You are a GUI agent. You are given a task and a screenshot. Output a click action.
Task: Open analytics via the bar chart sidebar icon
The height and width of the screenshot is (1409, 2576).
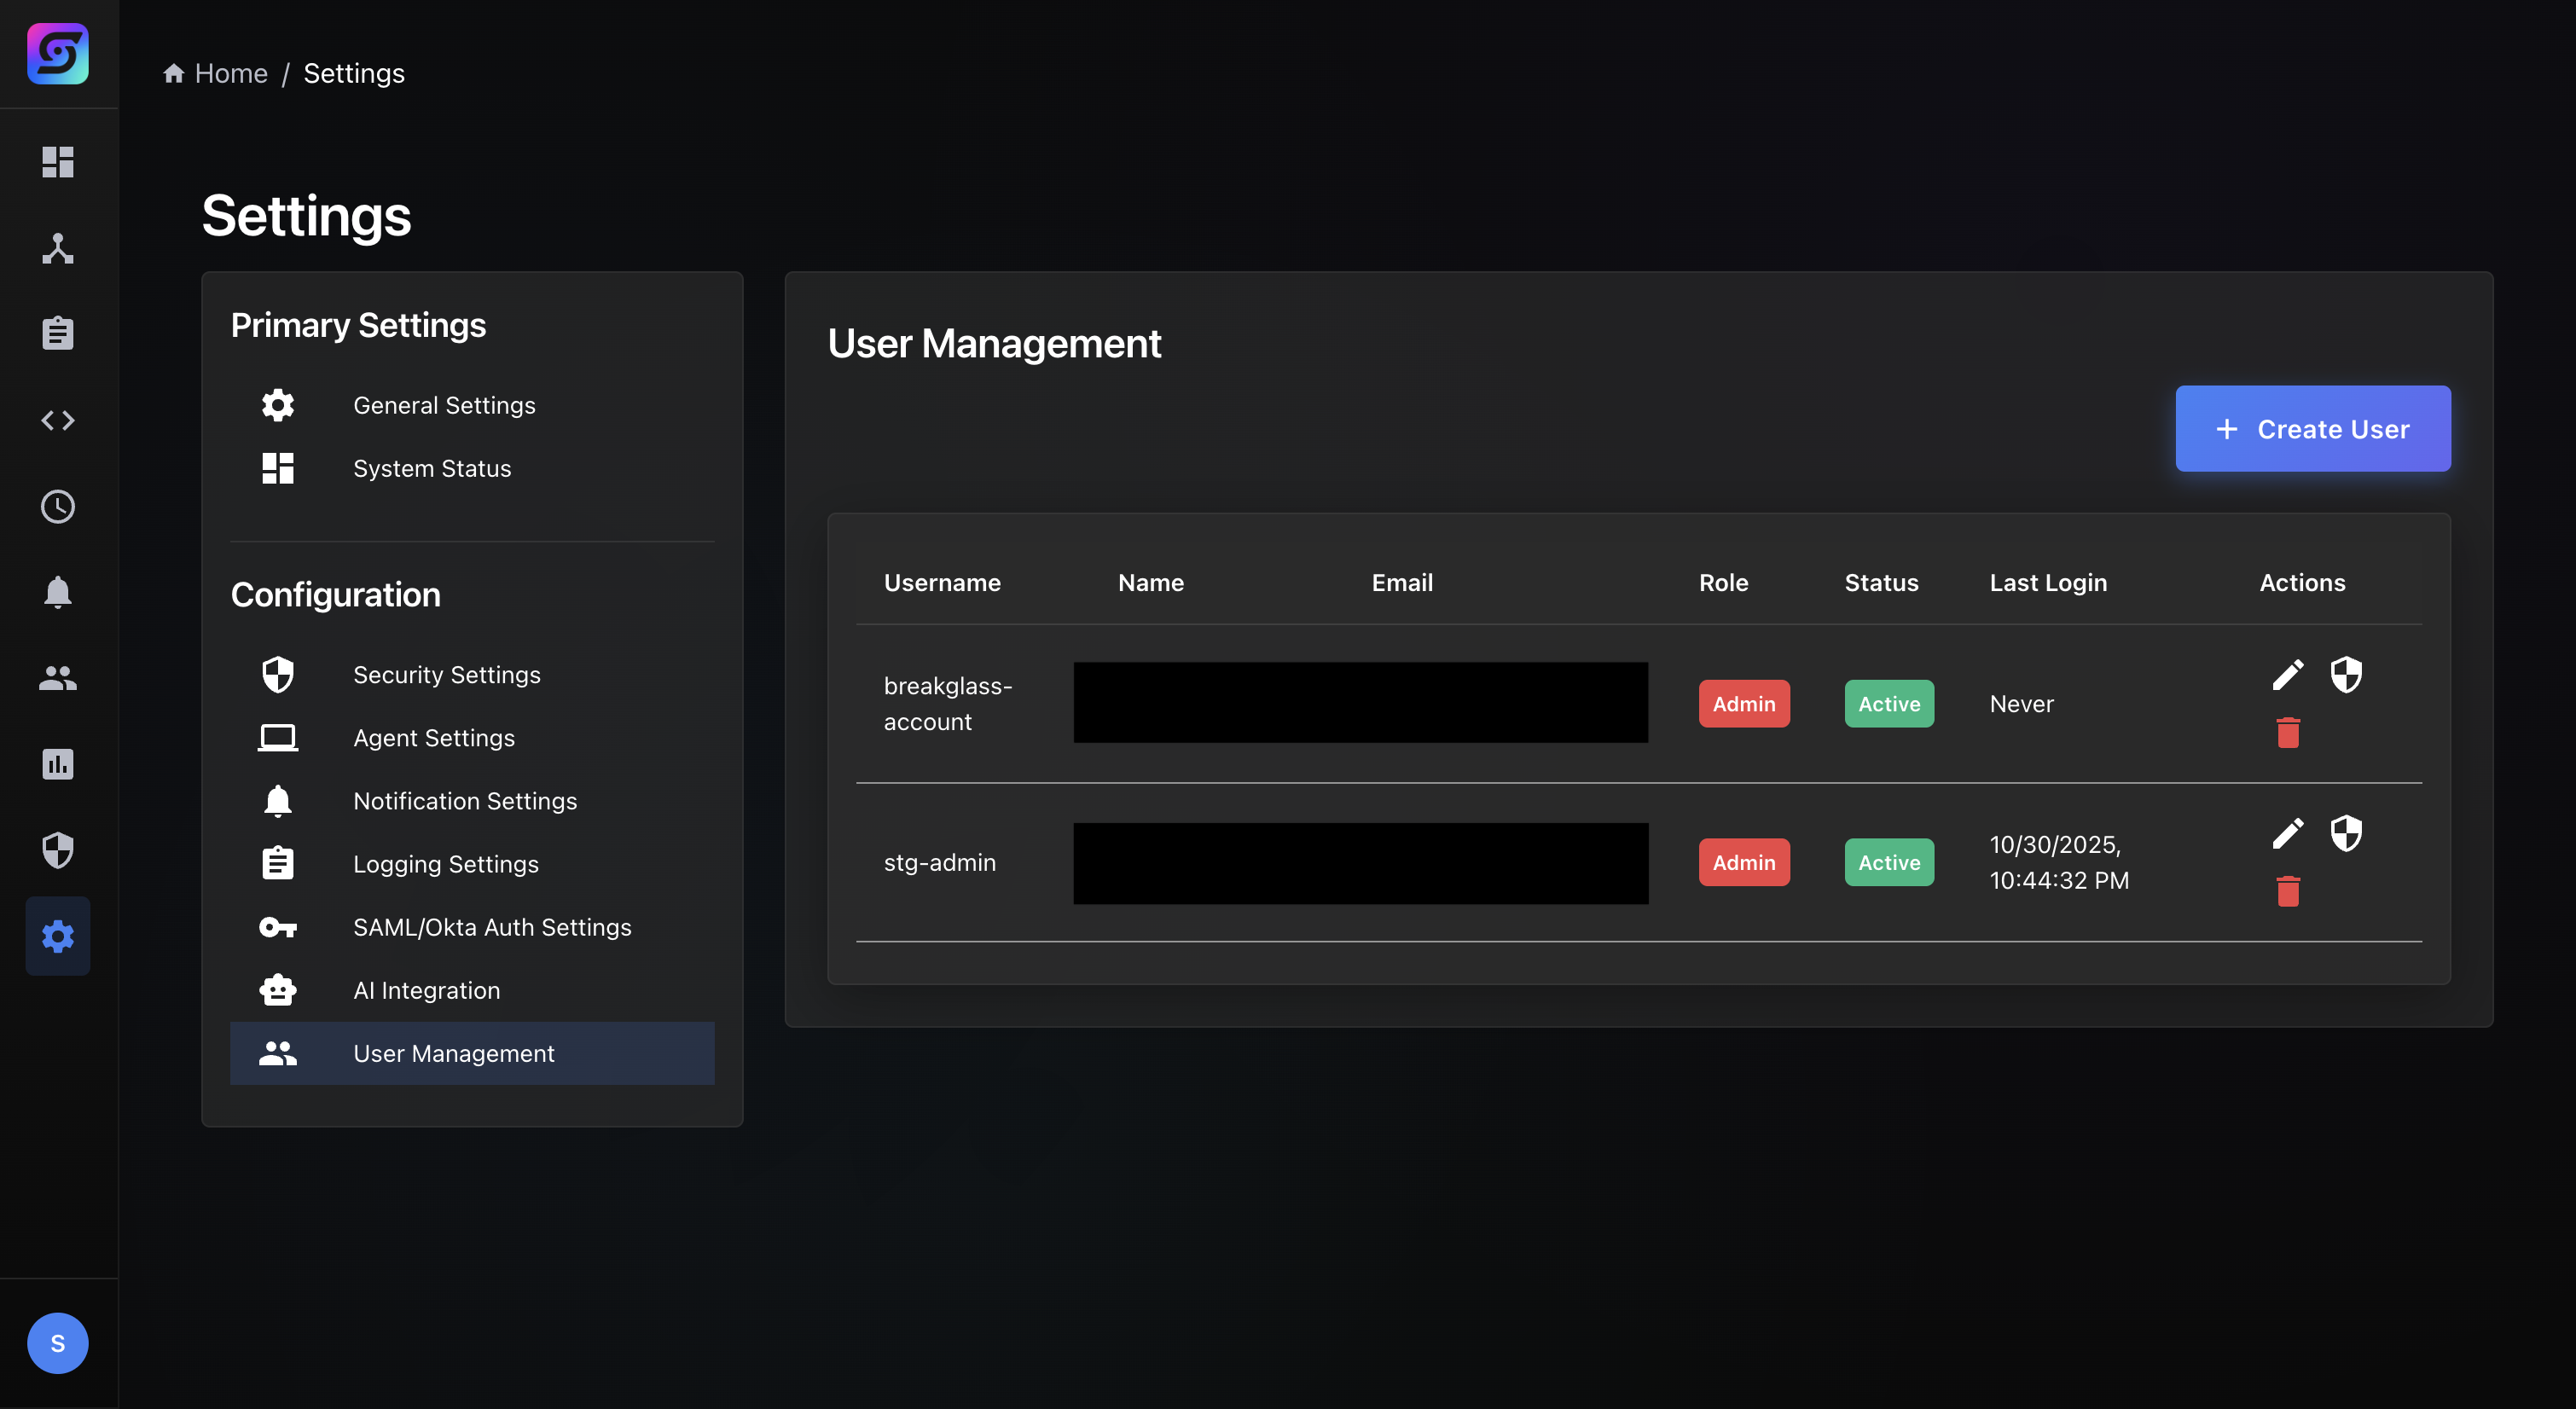pos(57,764)
